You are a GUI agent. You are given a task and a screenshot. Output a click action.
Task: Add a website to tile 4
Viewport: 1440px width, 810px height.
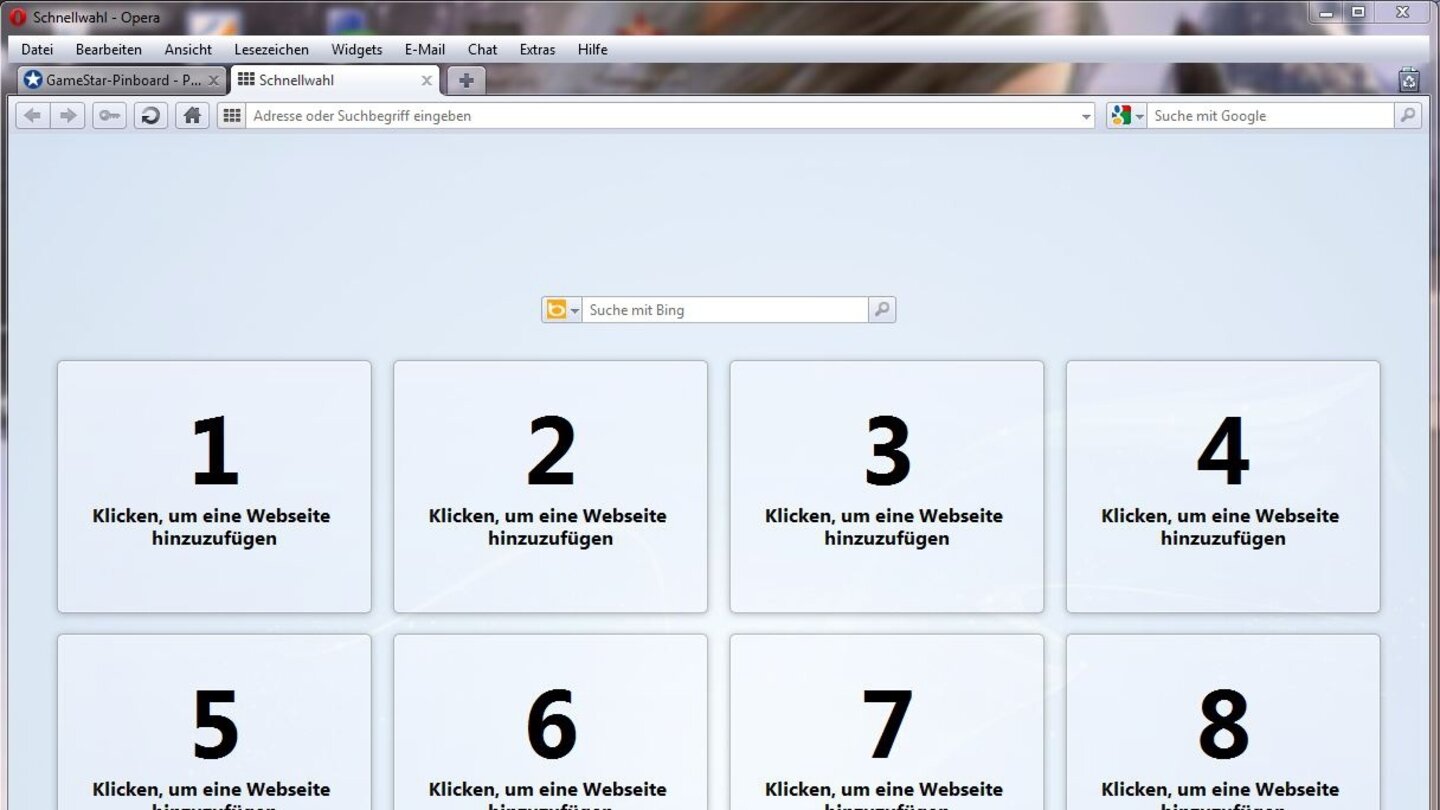point(1222,486)
